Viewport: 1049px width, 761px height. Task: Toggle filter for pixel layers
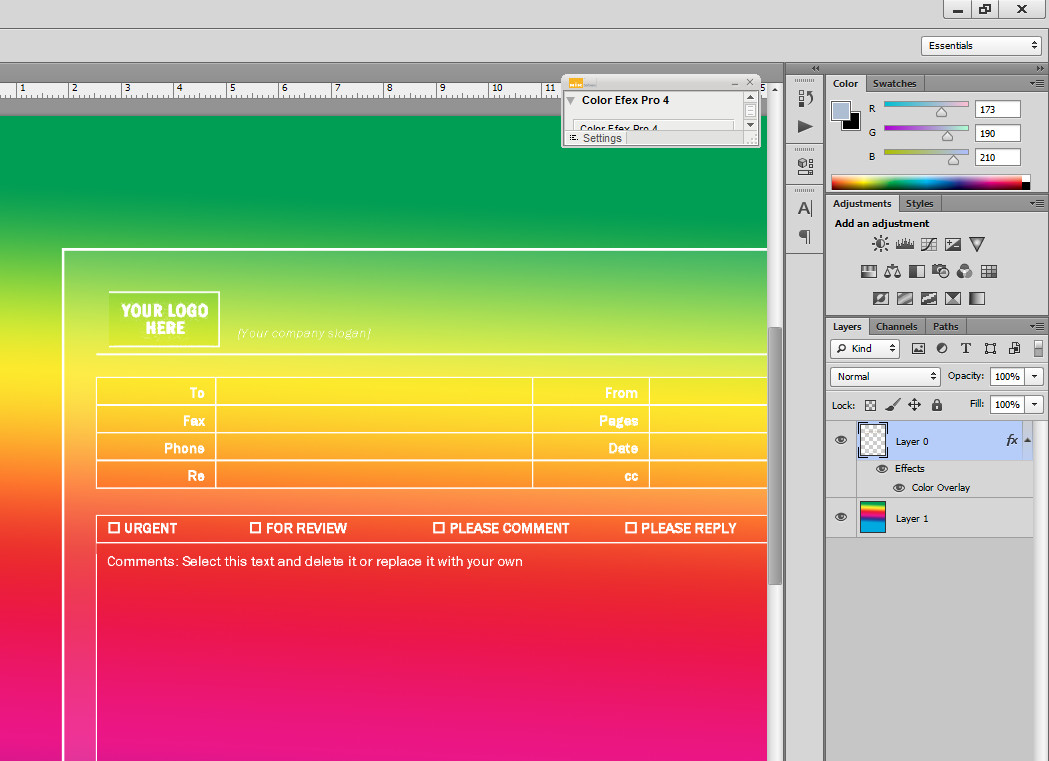click(919, 348)
